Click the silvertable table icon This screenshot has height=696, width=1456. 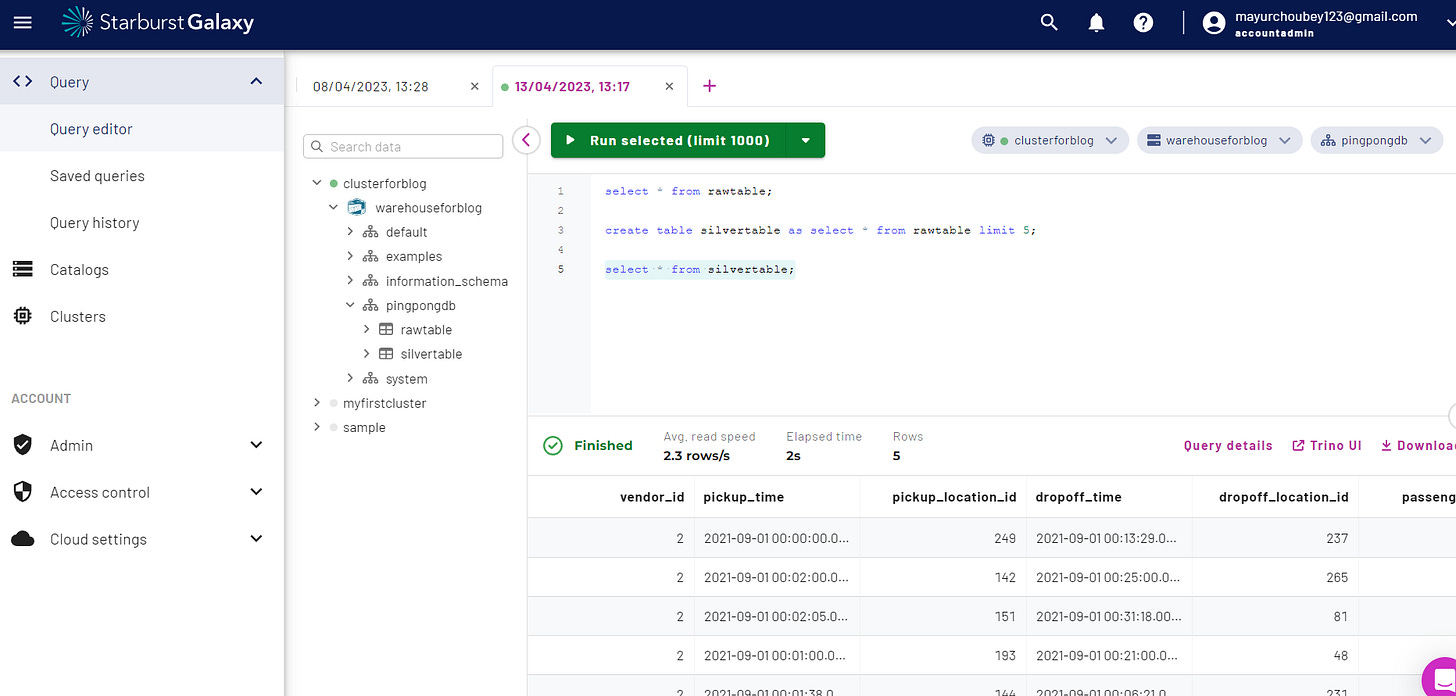click(x=386, y=354)
